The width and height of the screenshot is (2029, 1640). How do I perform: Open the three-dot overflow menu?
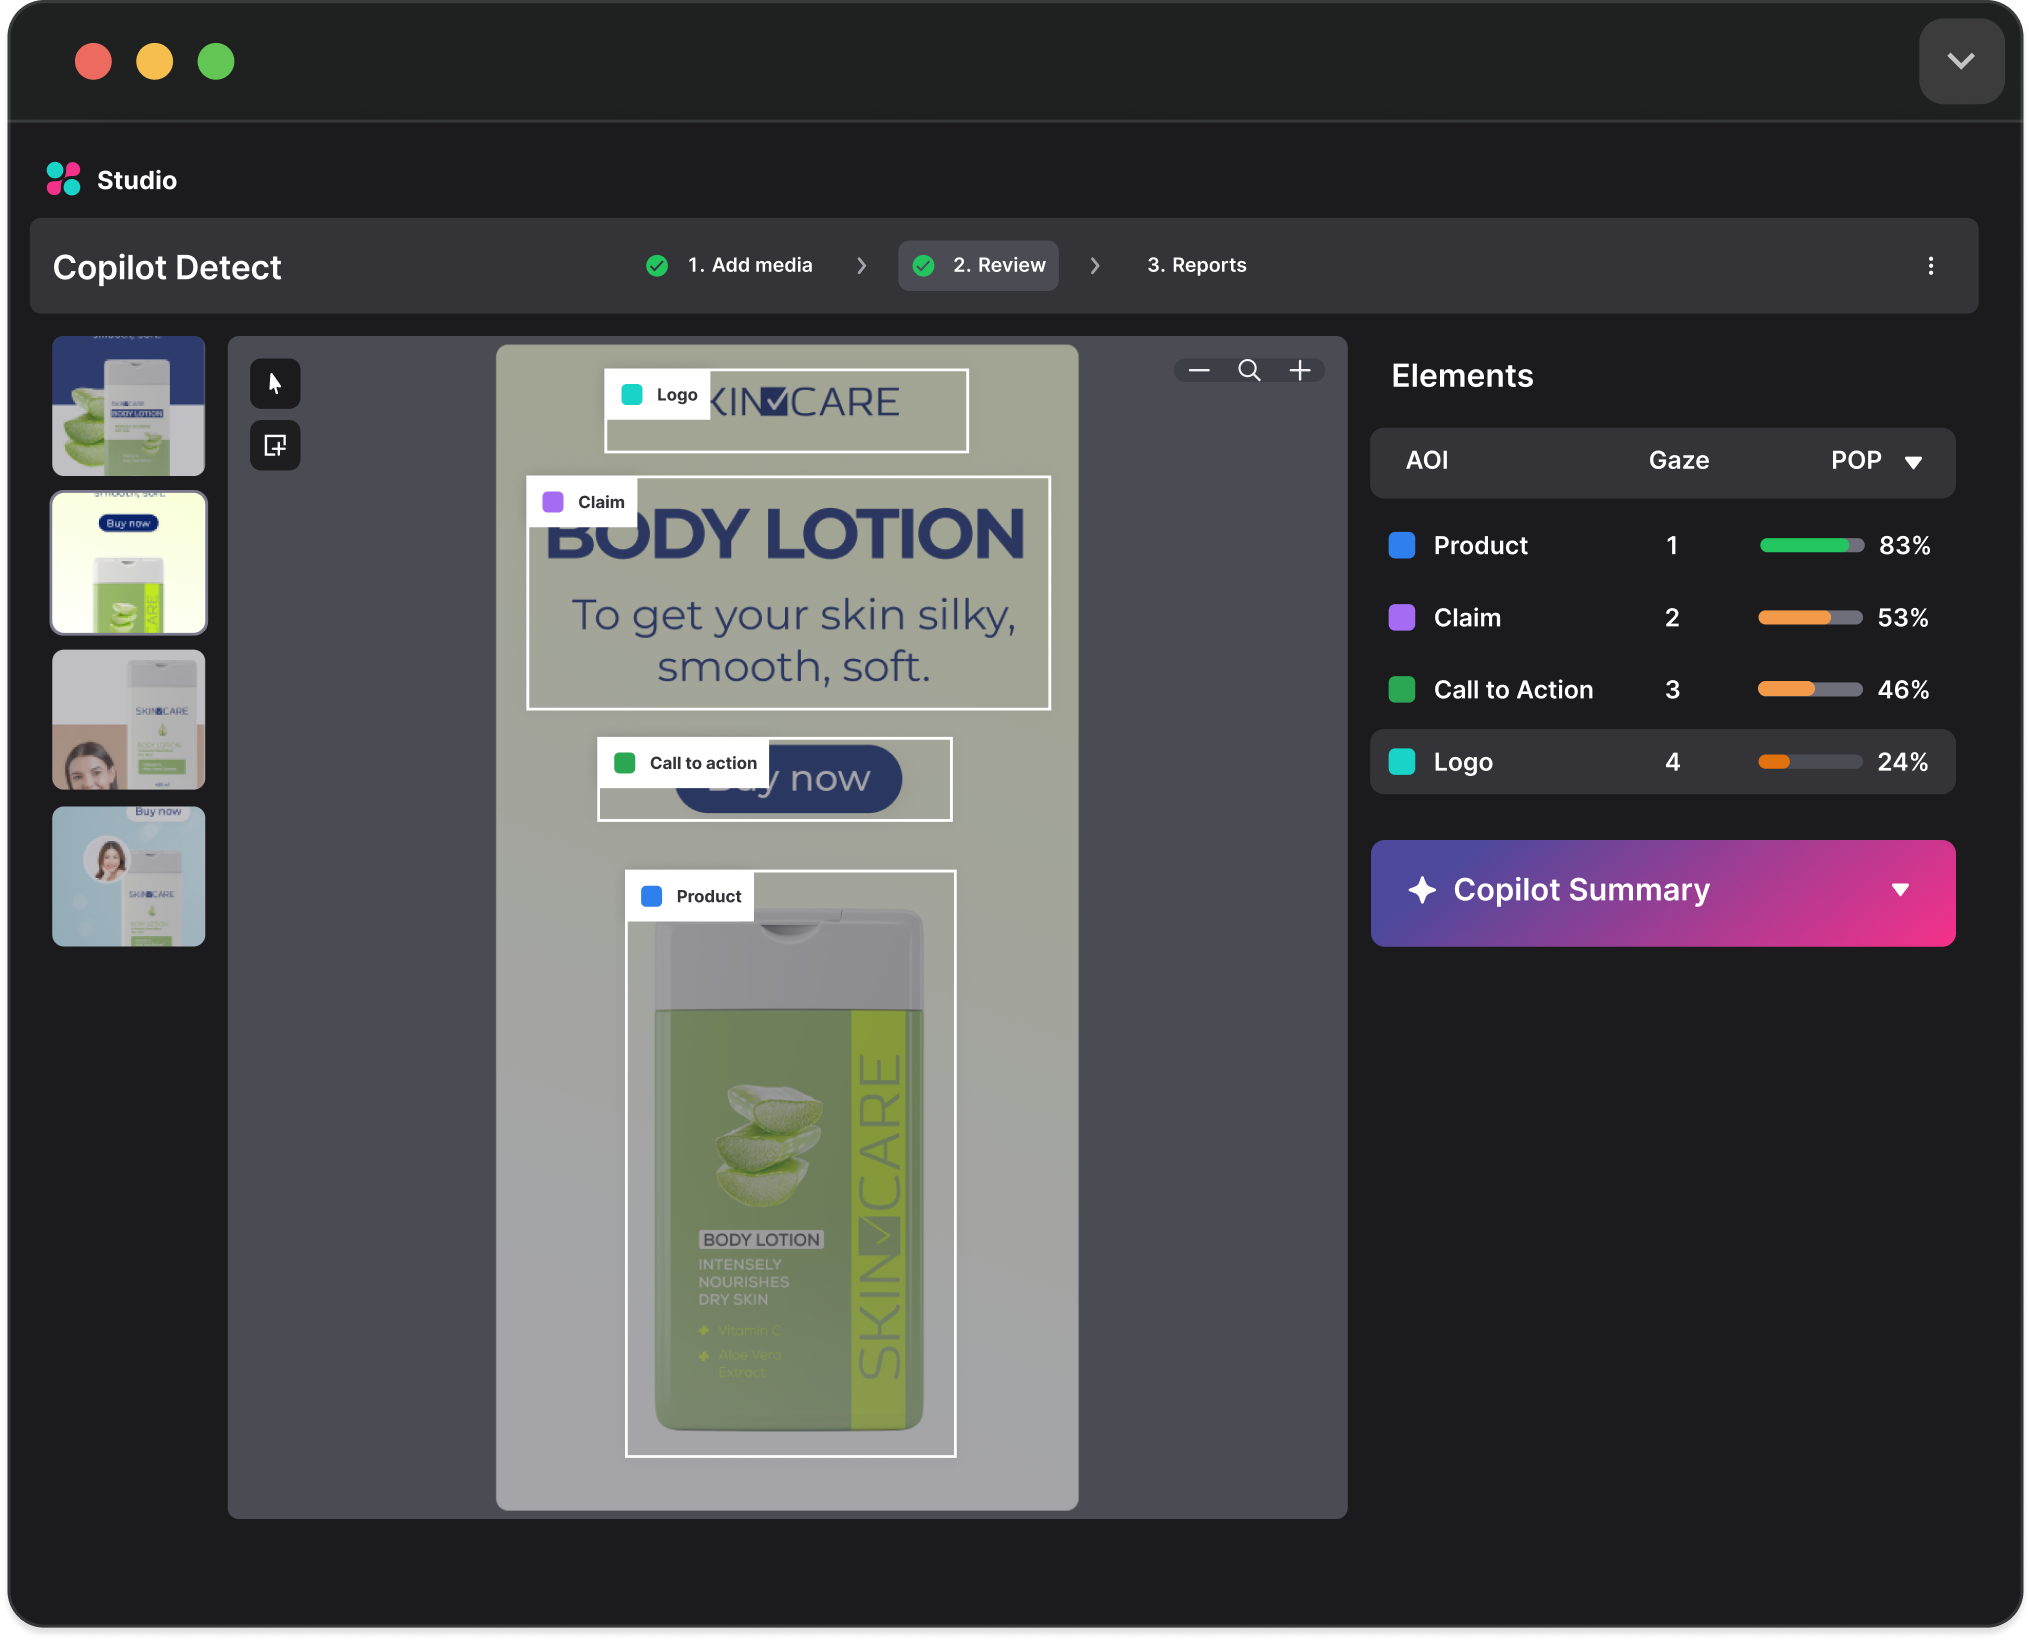click(x=1931, y=266)
